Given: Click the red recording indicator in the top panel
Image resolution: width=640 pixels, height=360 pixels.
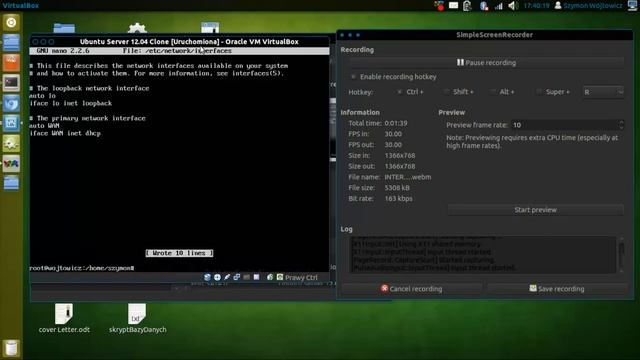Looking at the screenshot, I should coord(439,6).
